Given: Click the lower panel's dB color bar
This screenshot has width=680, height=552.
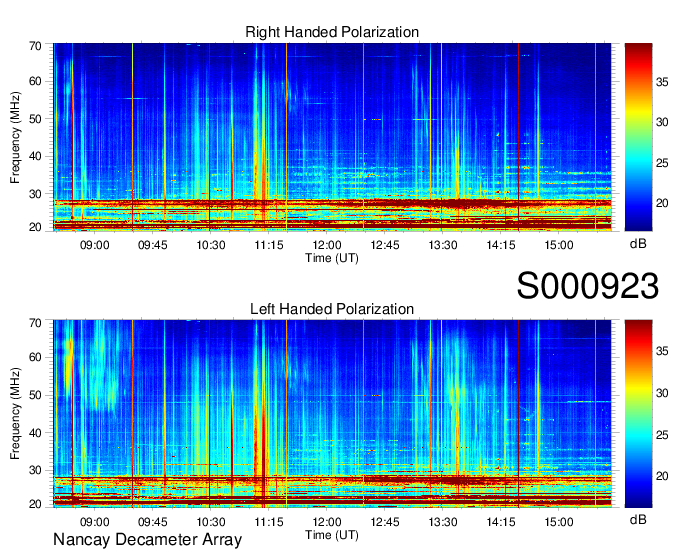Looking at the screenshot, I should point(638,414).
